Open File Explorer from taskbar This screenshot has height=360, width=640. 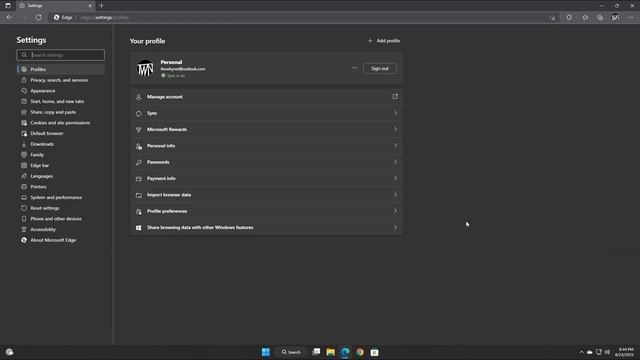point(331,352)
